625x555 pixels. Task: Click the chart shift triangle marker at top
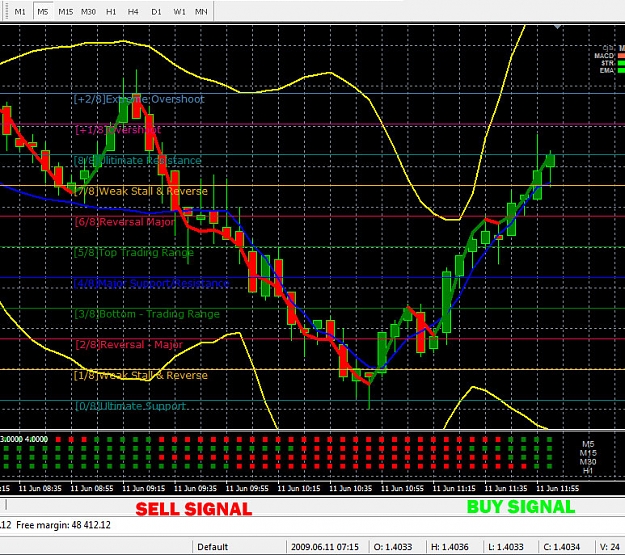click(x=558, y=27)
